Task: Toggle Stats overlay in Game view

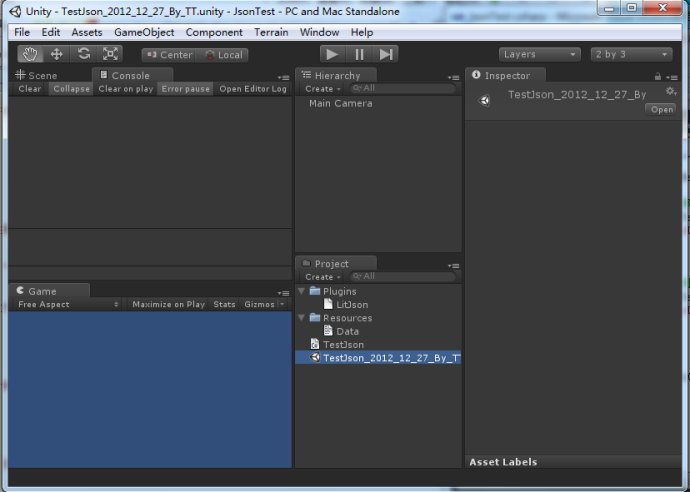Action: 224,305
